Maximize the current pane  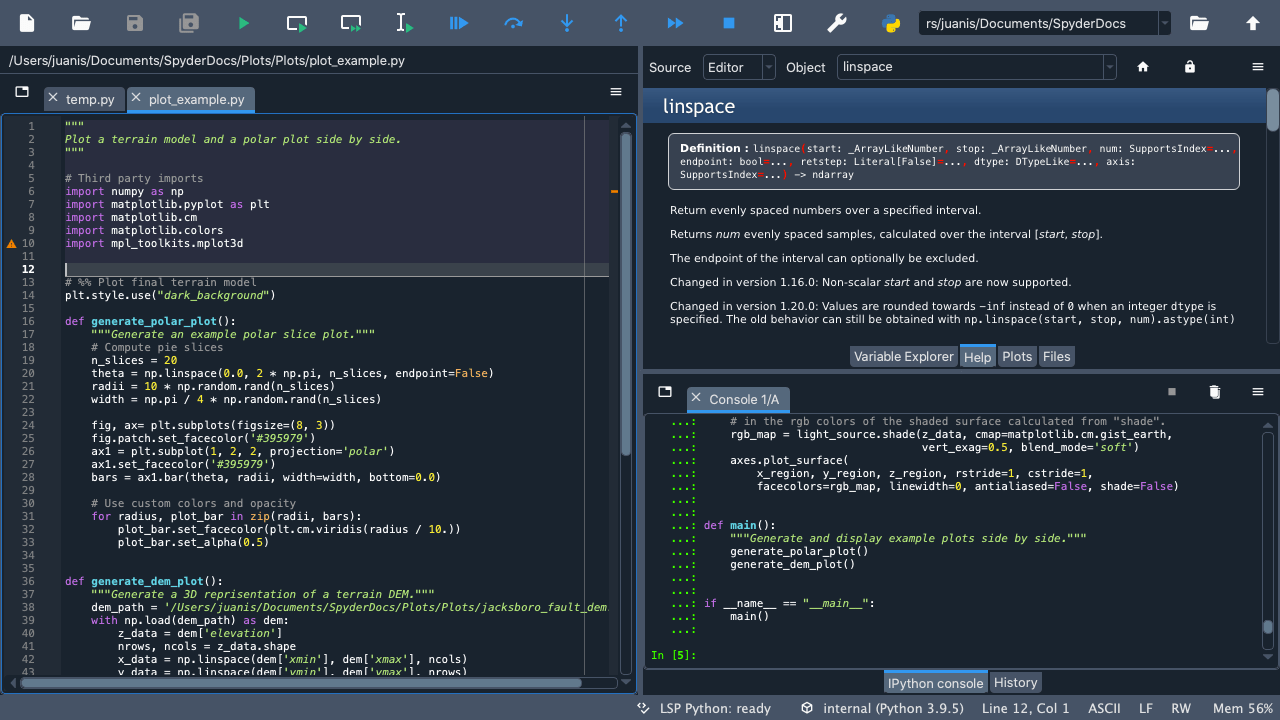coord(783,23)
